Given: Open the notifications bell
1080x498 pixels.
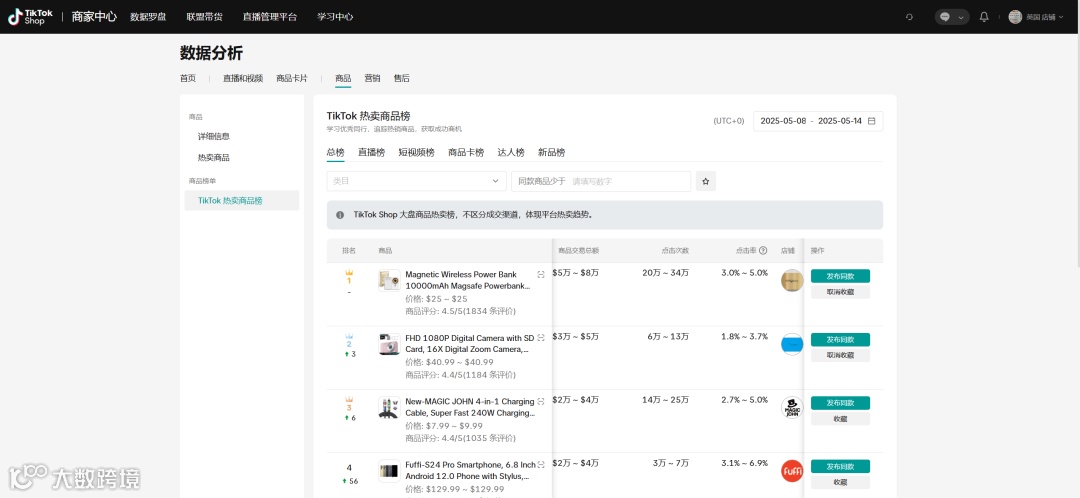Looking at the screenshot, I should pyautogui.click(x=984, y=17).
